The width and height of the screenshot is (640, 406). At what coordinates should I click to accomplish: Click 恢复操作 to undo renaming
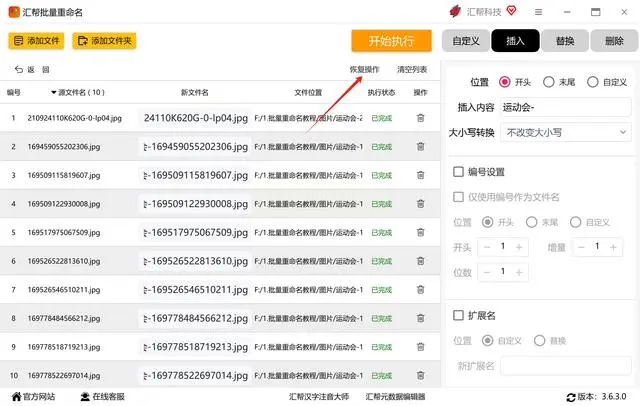(364, 69)
